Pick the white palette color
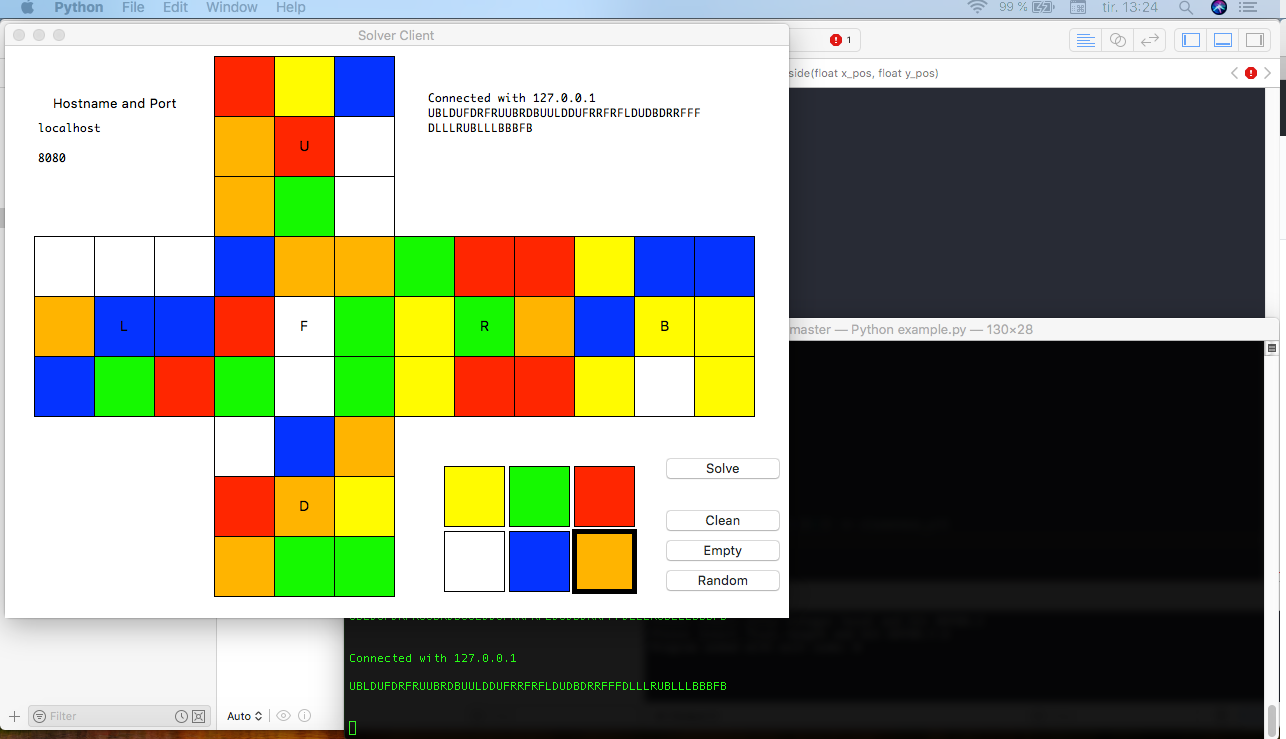 point(474,561)
